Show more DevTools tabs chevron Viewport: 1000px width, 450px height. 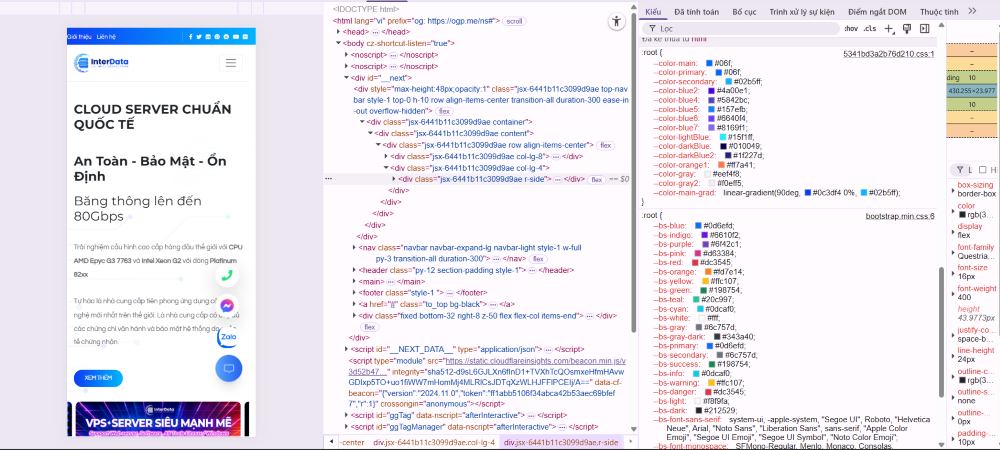click(x=973, y=11)
